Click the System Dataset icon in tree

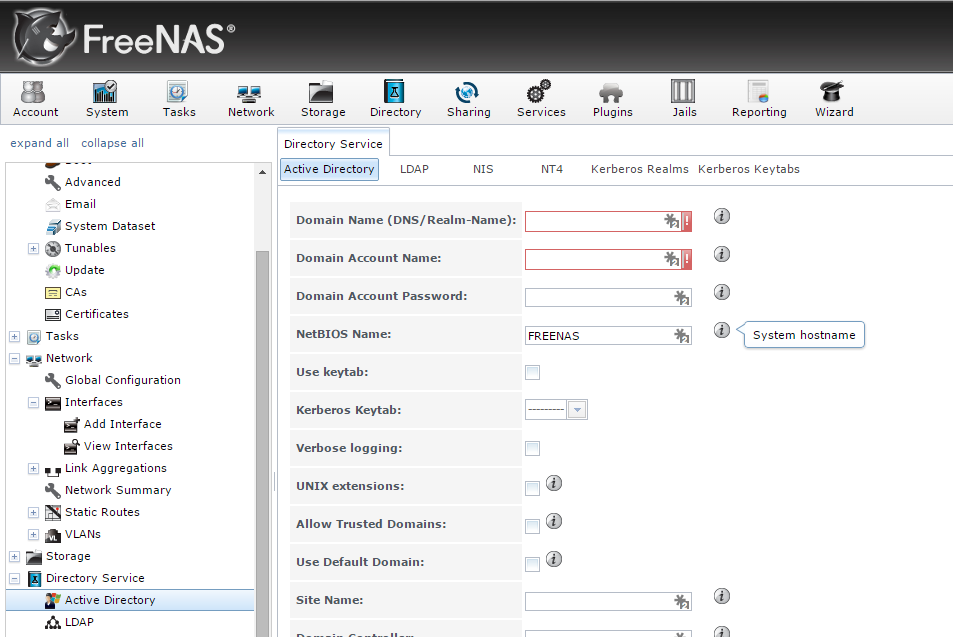[x=53, y=226]
